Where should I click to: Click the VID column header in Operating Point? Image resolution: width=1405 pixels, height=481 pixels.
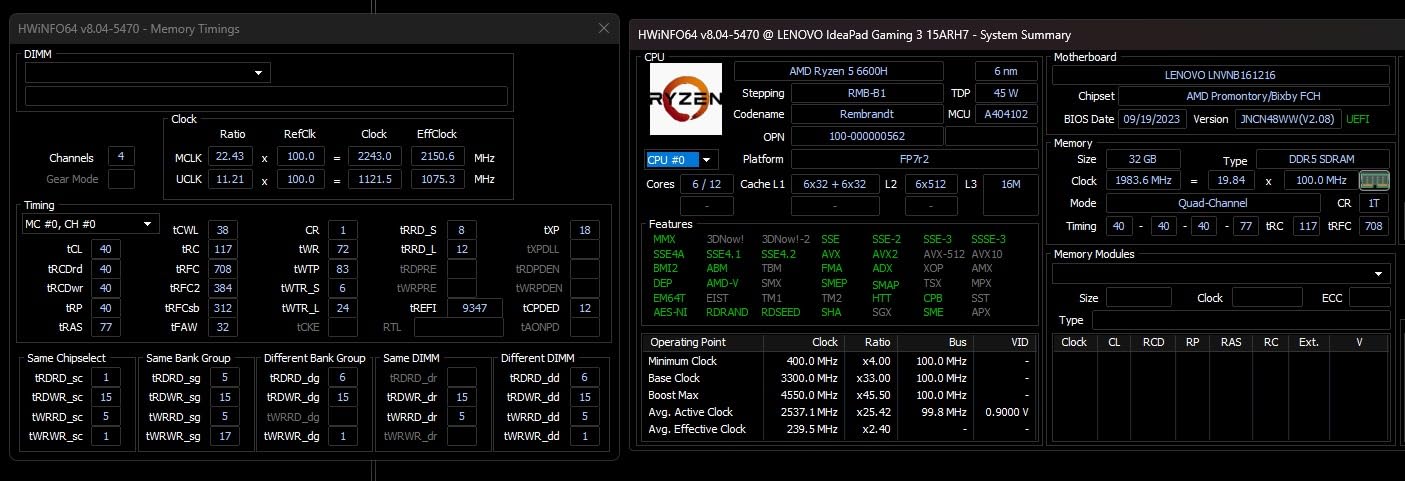click(1019, 341)
